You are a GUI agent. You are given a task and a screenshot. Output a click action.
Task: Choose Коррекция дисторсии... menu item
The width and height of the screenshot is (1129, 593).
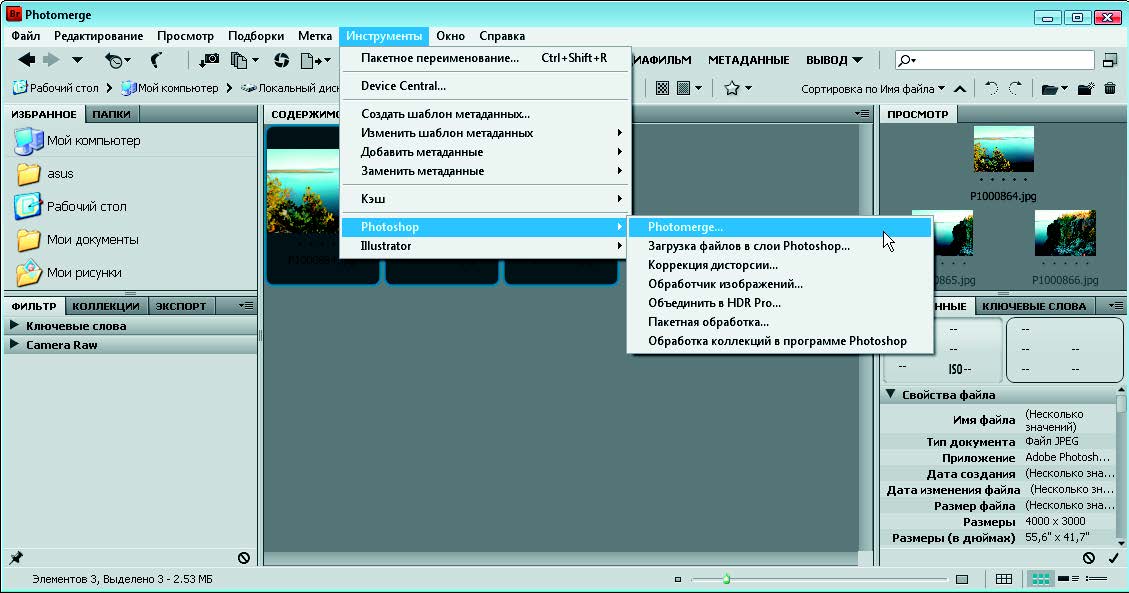click(x=780, y=265)
